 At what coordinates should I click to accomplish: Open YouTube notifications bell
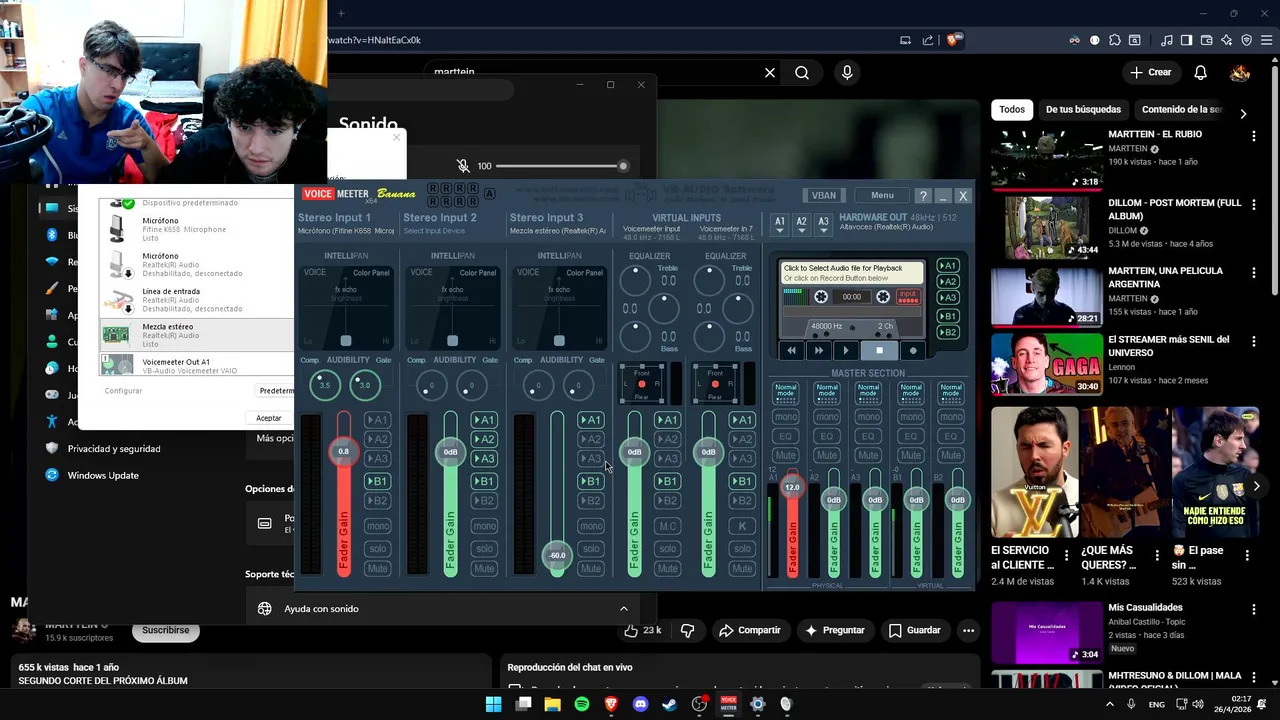click(1200, 73)
